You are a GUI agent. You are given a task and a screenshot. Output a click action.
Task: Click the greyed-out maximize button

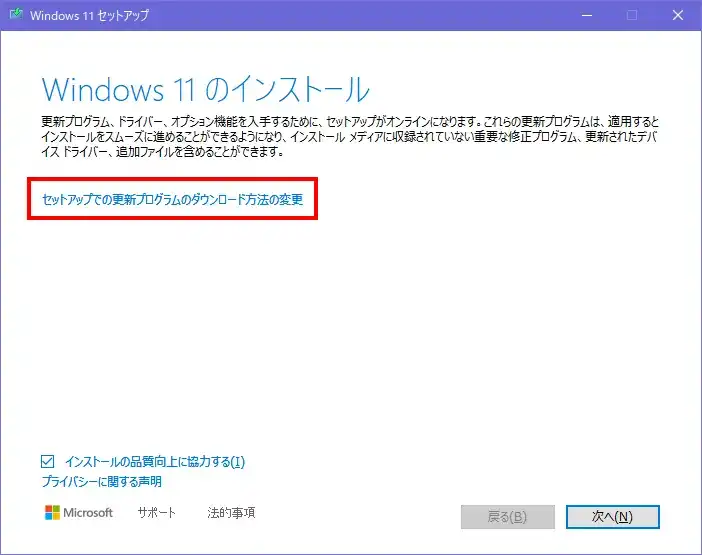[x=632, y=16]
